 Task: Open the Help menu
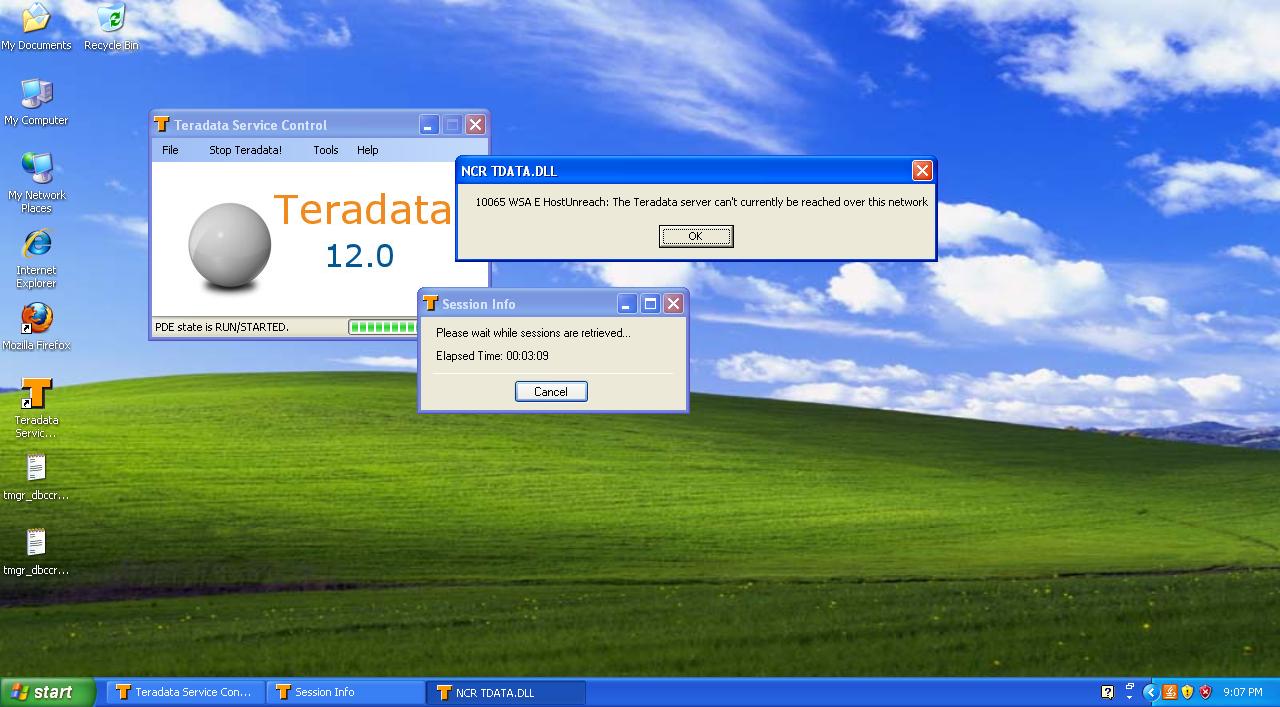(x=367, y=150)
